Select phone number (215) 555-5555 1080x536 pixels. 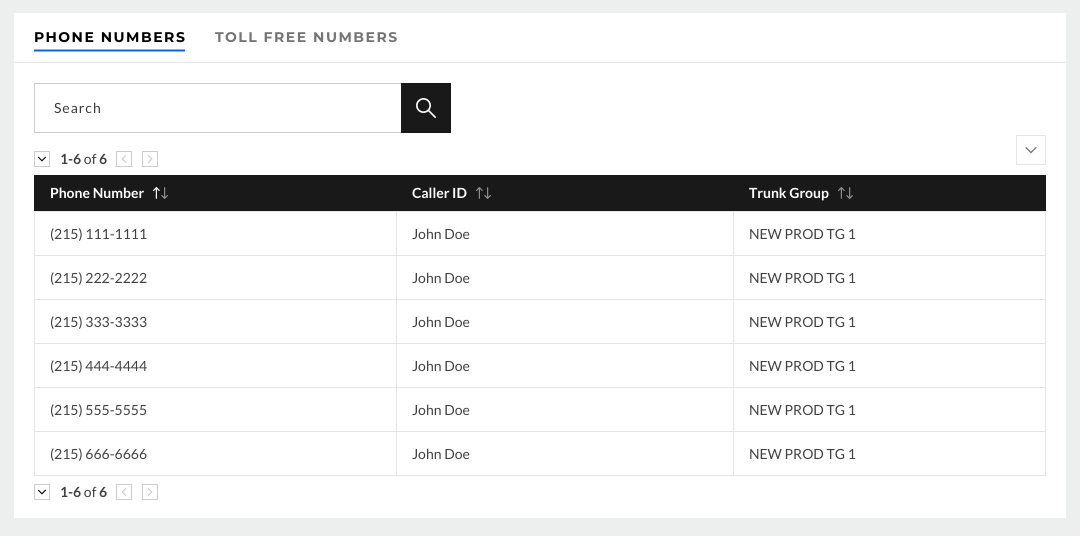(x=98, y=411)
